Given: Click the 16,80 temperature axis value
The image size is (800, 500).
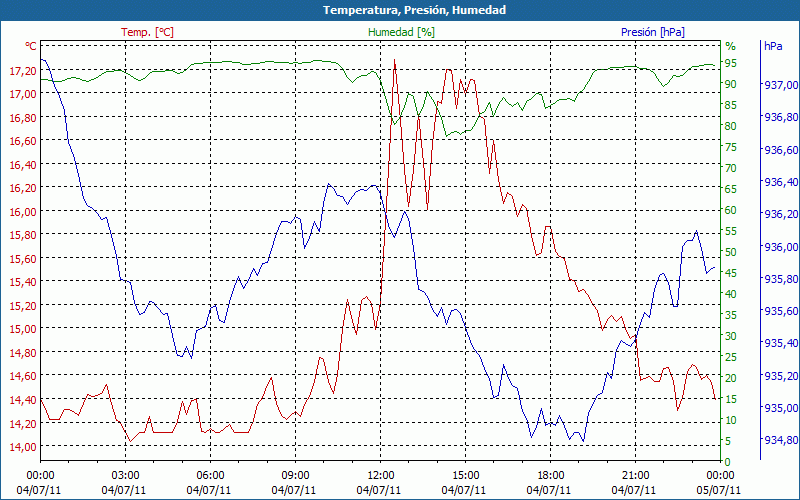Looking at the screenshot, I should (x=23, y=118).
